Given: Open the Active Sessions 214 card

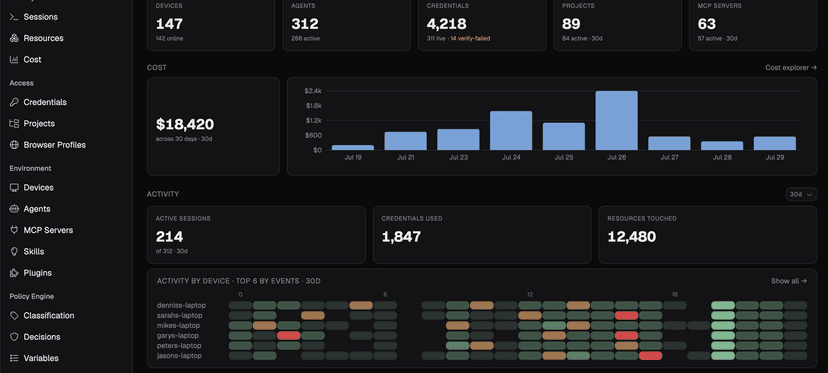Looking at the screenshot, I should pyautogui.click(x=256, y=235).
